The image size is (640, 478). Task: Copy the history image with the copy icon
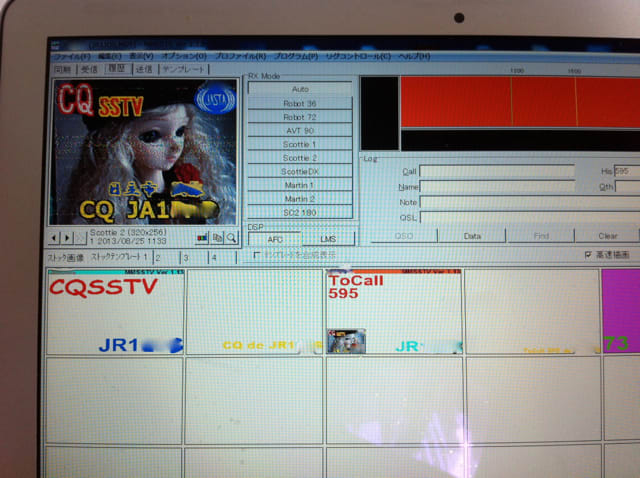point(217,238)
